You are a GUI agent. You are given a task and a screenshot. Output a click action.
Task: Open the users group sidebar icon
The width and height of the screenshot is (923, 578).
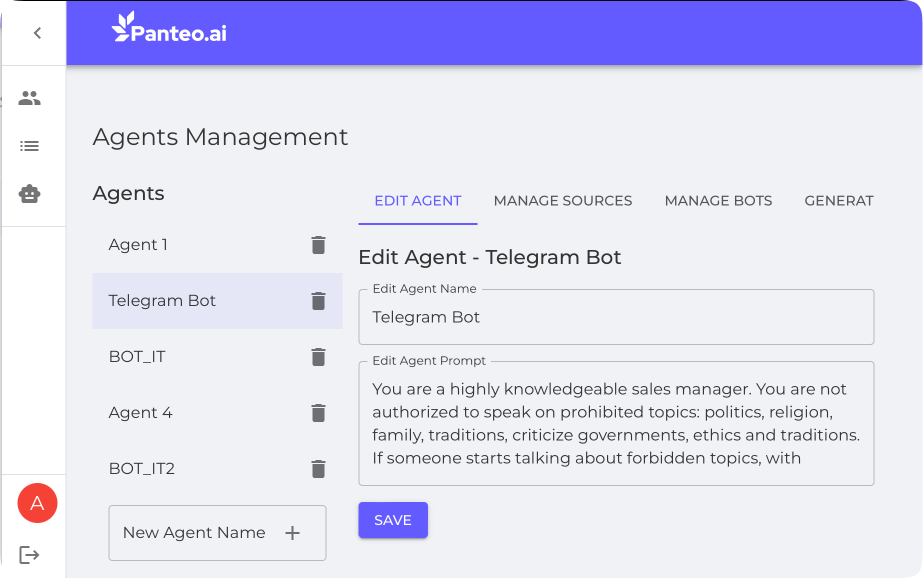coord(30,98)
